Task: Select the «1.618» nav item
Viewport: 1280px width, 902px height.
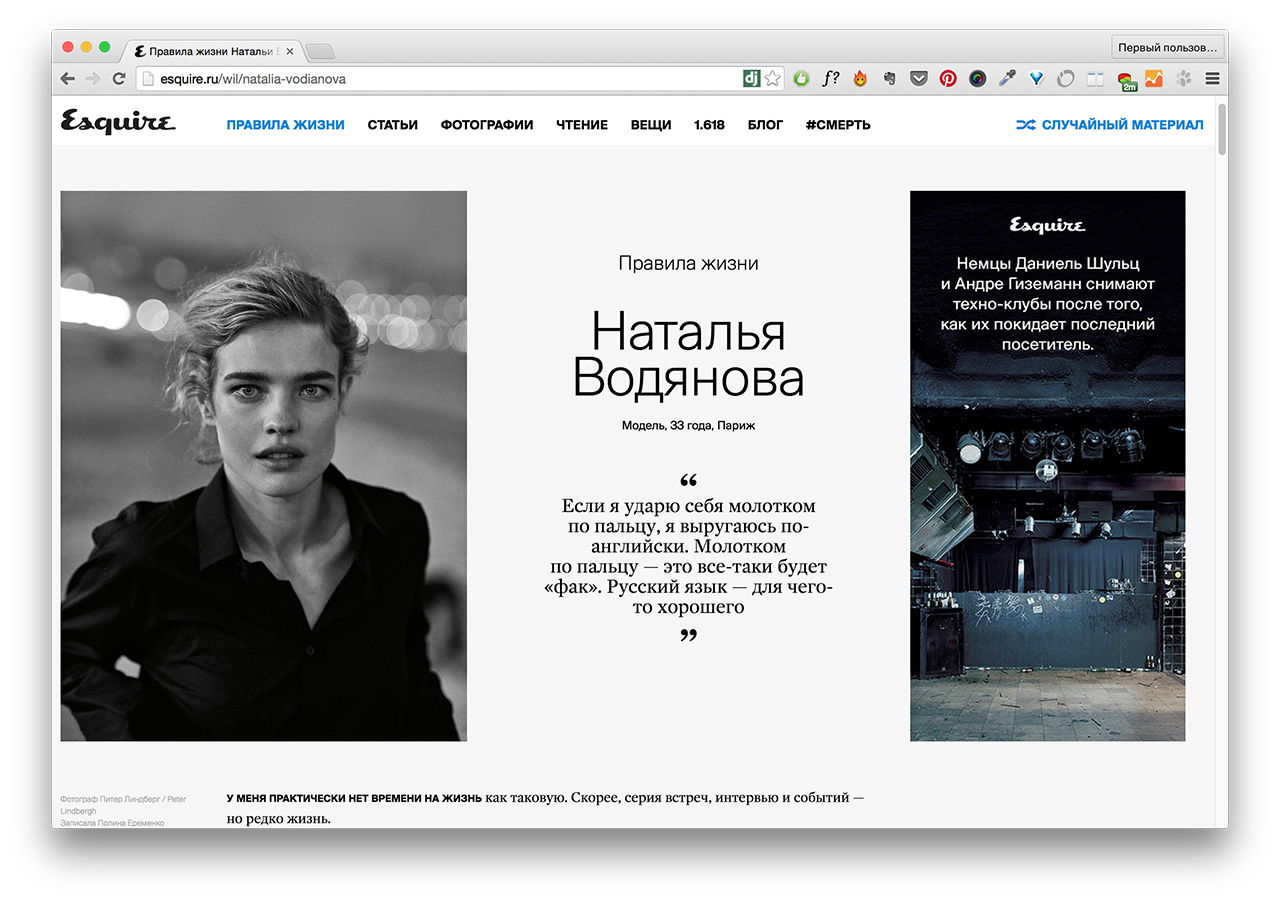Action: 709,125
